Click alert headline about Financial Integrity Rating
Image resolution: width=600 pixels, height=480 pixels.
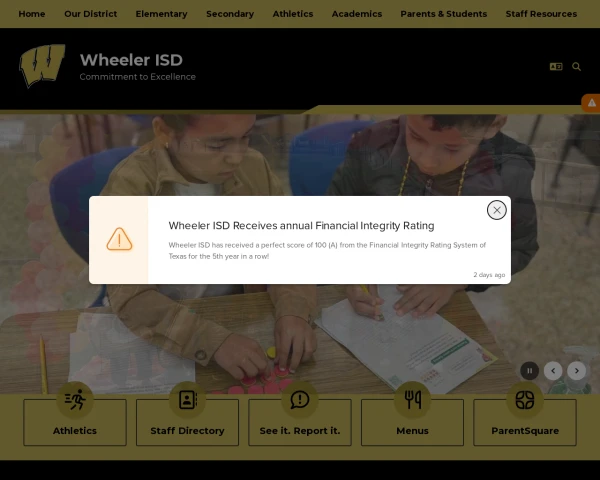point(301,226)
